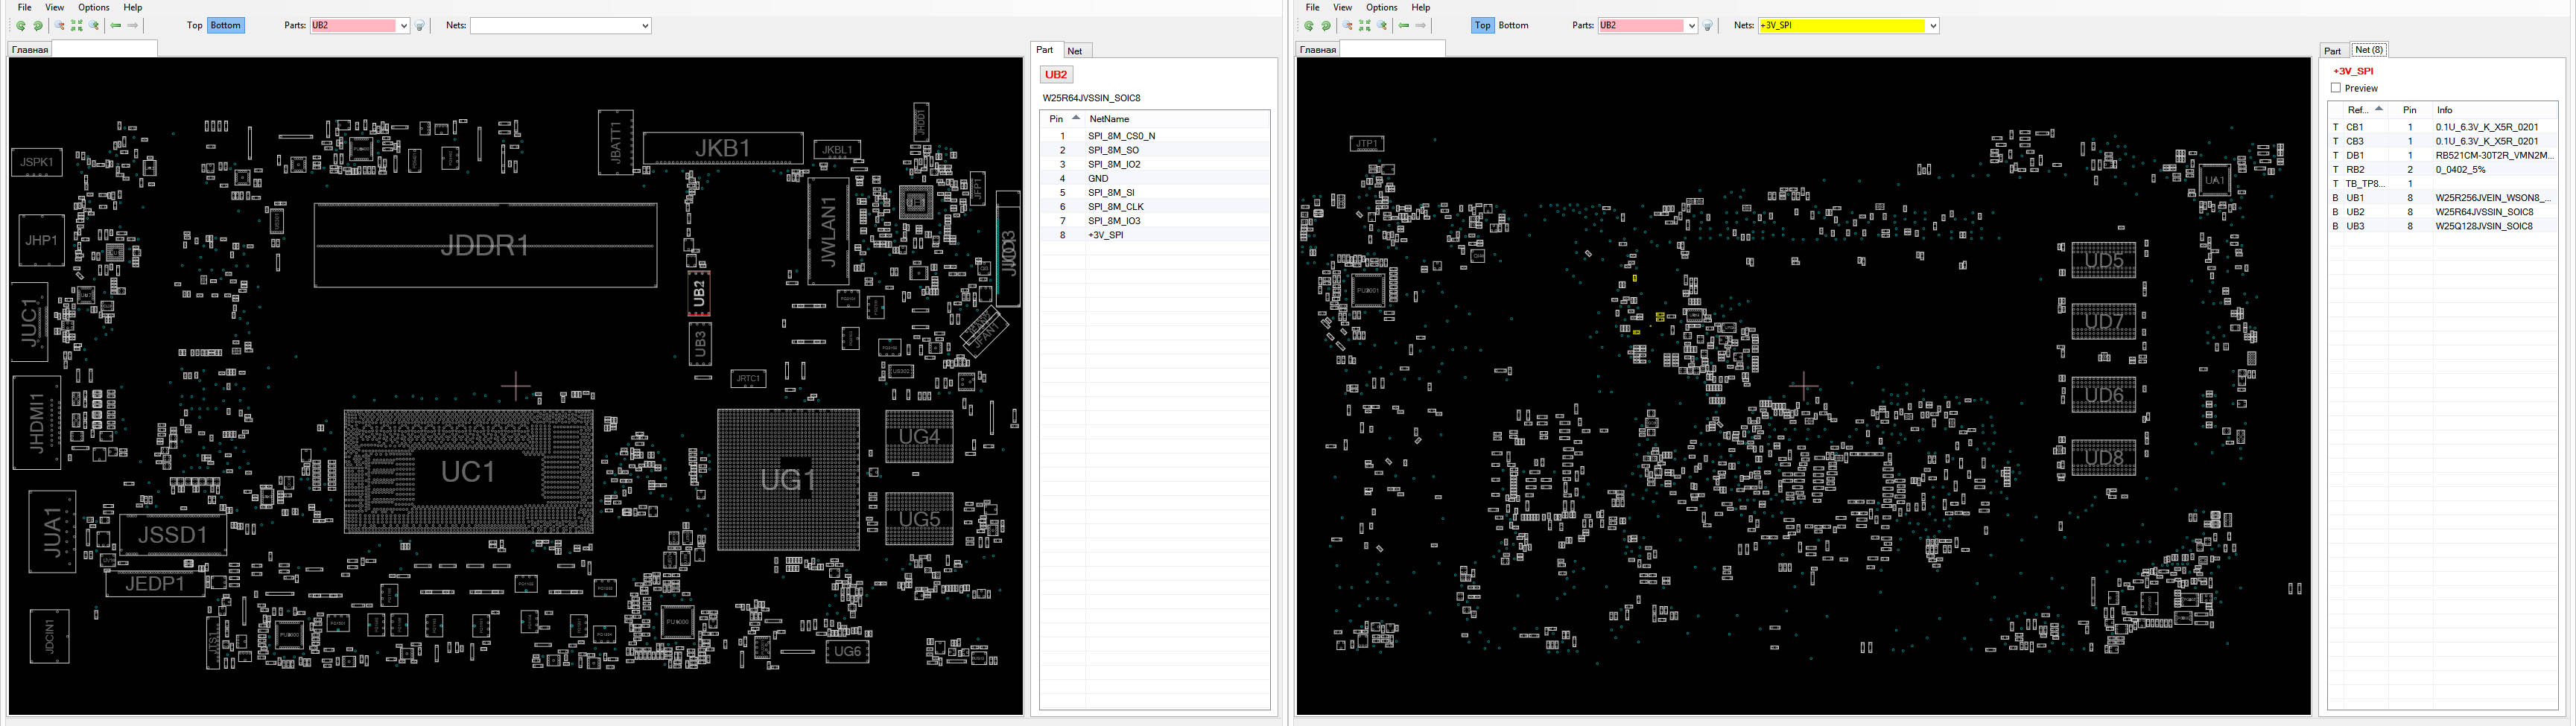
Task: Enable the Preview checkbox for +3V_SPI
Action: (x=2336, y=88)
